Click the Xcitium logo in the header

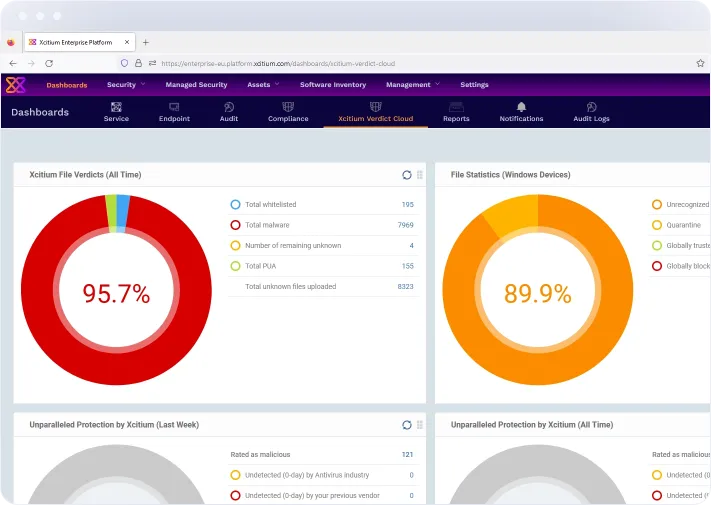(15, 85)
